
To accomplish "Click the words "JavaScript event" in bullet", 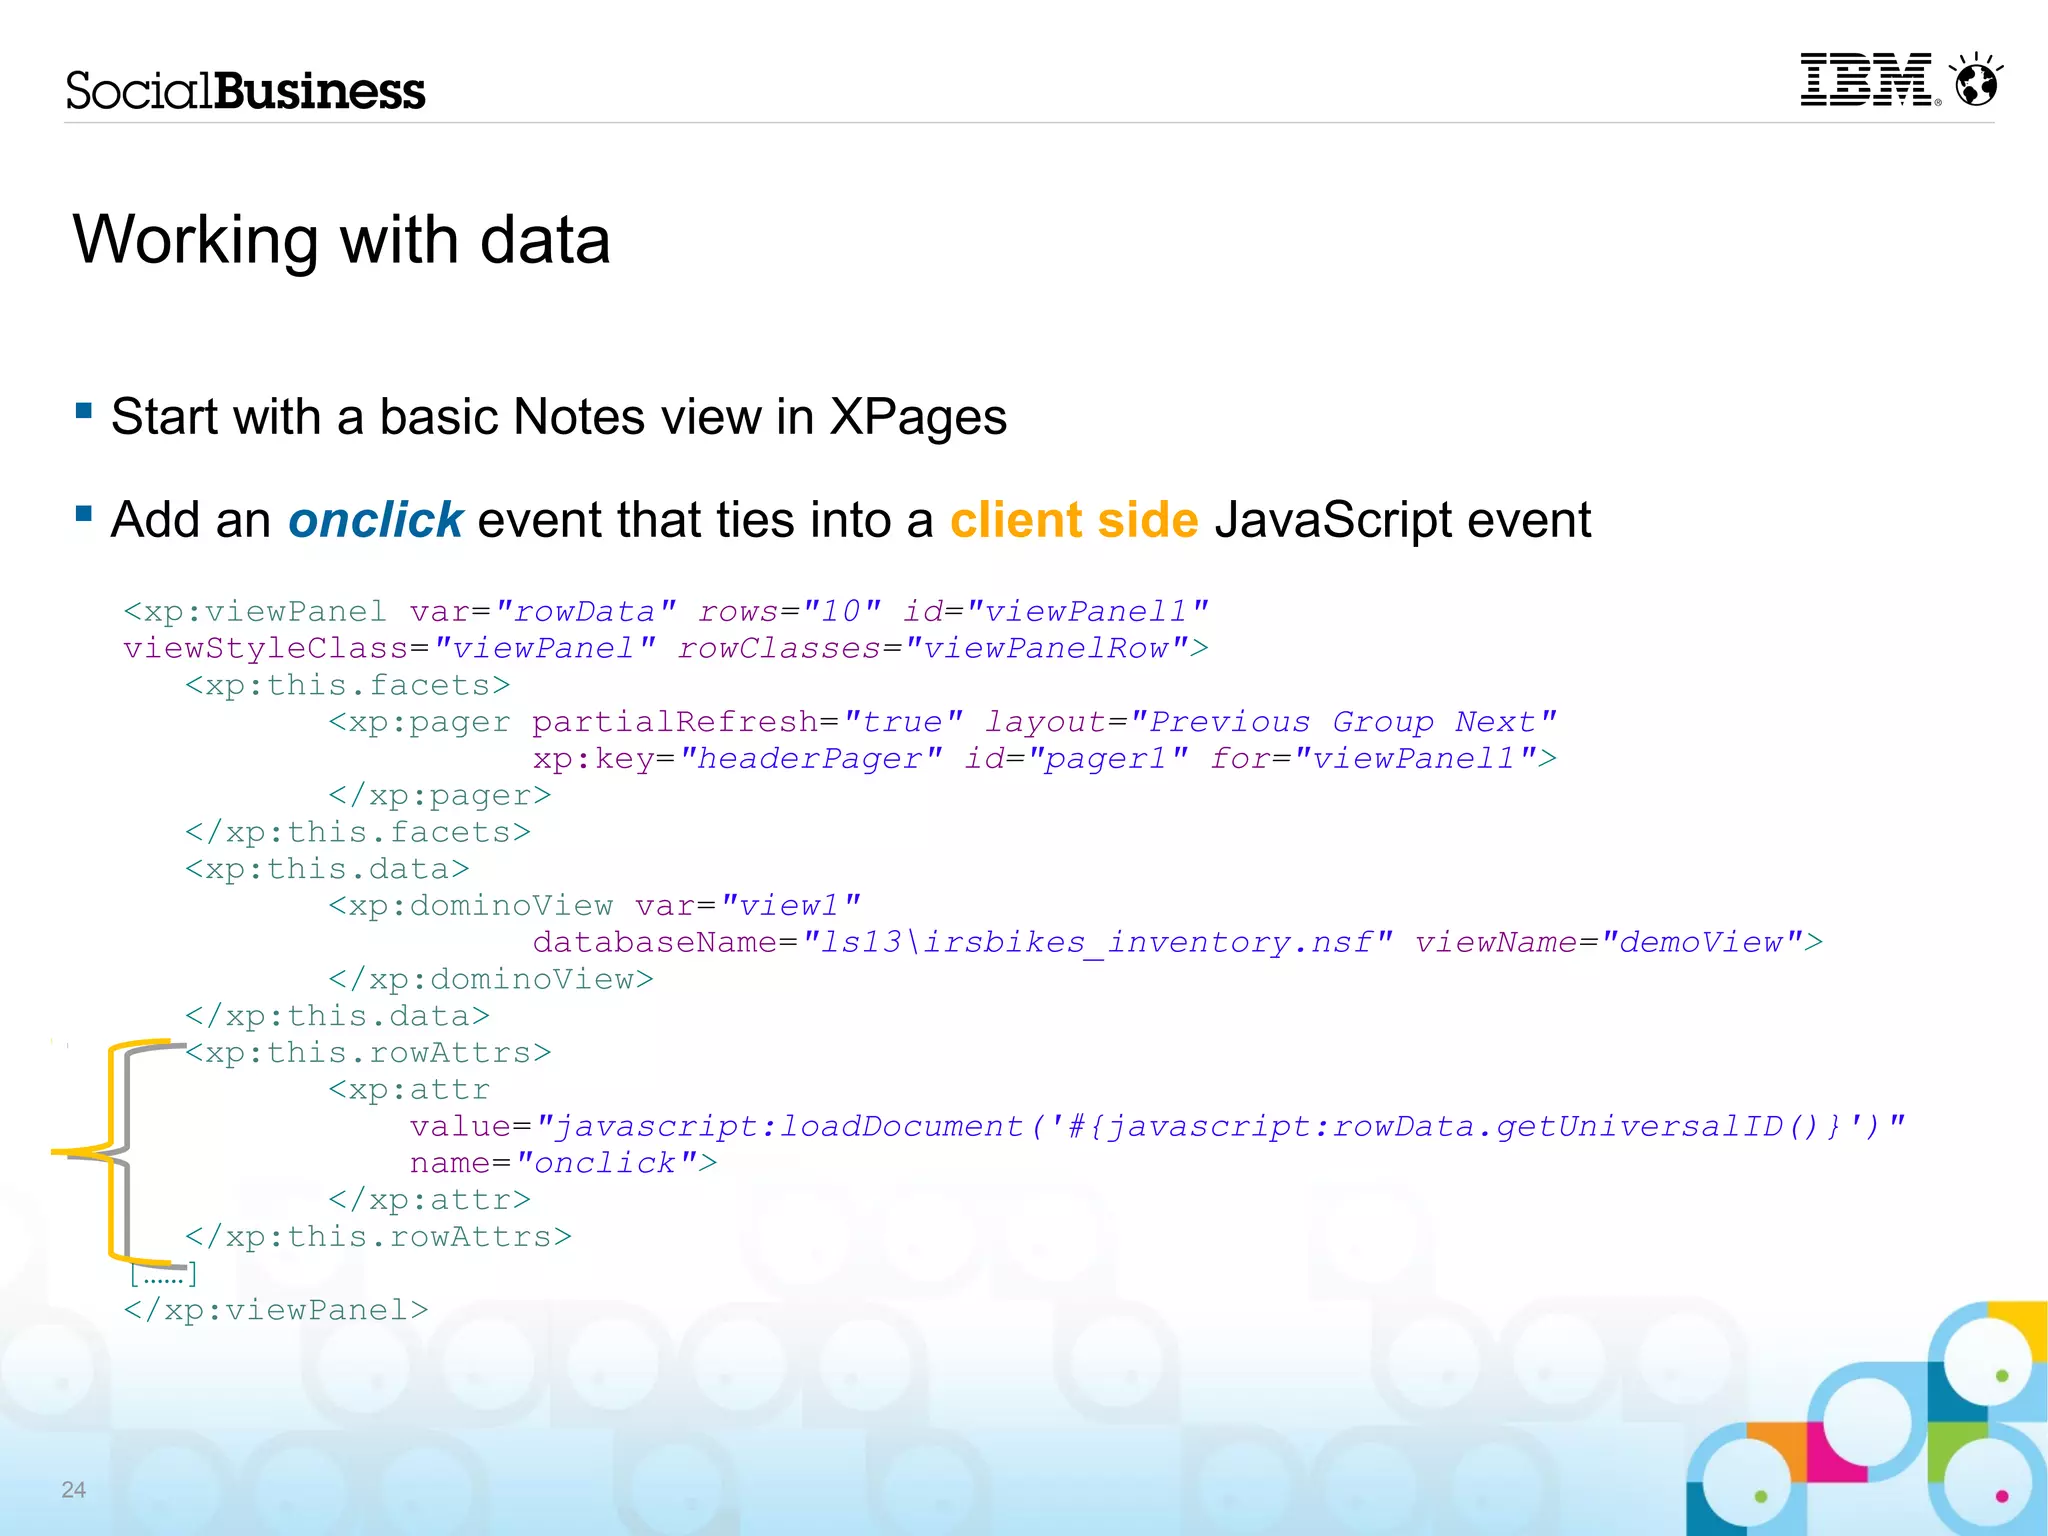I will 1403,520.
